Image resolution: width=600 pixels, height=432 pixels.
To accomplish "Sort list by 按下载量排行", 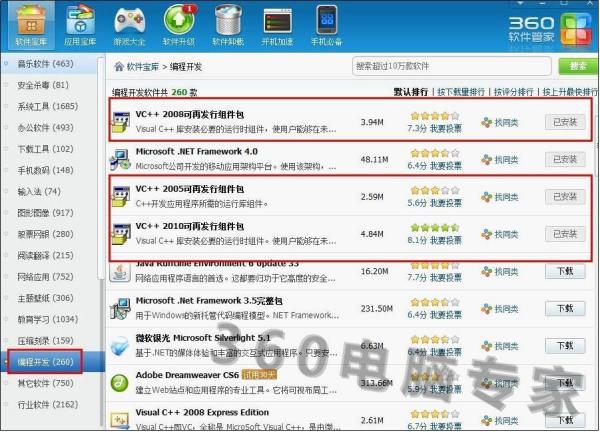I will coord(461,92).
